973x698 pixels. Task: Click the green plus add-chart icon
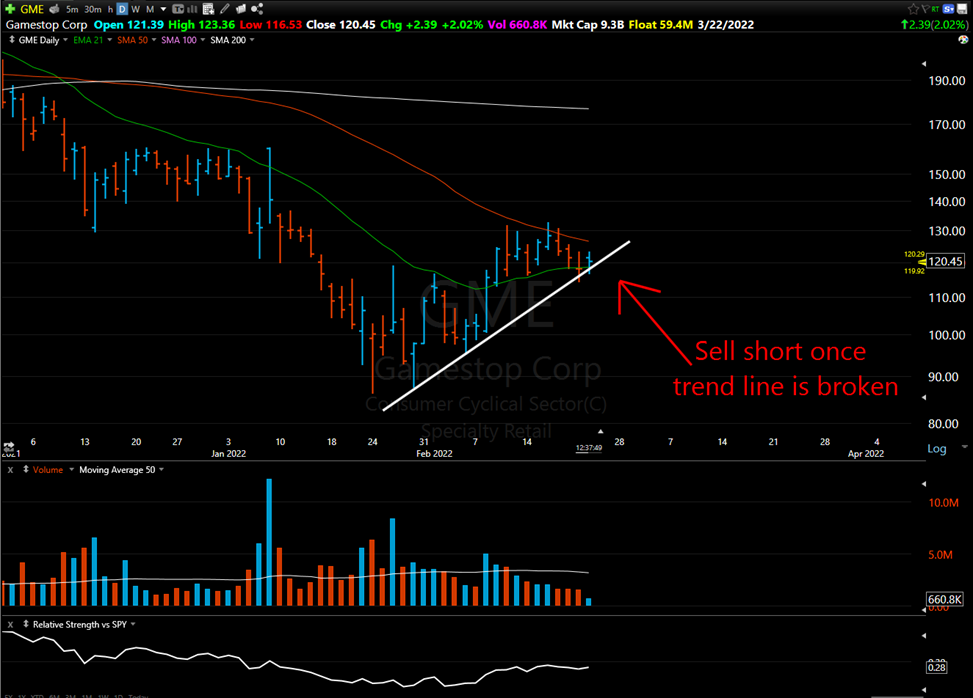tap(10, 9)
